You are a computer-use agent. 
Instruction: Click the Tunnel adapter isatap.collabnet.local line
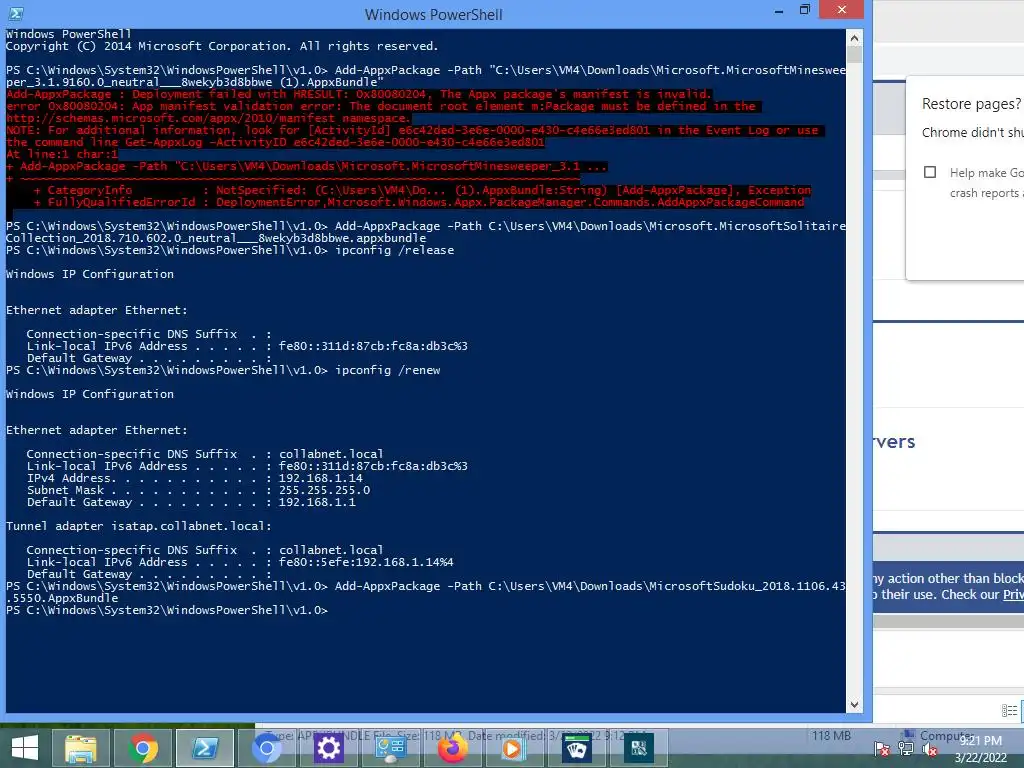point(138,526)
